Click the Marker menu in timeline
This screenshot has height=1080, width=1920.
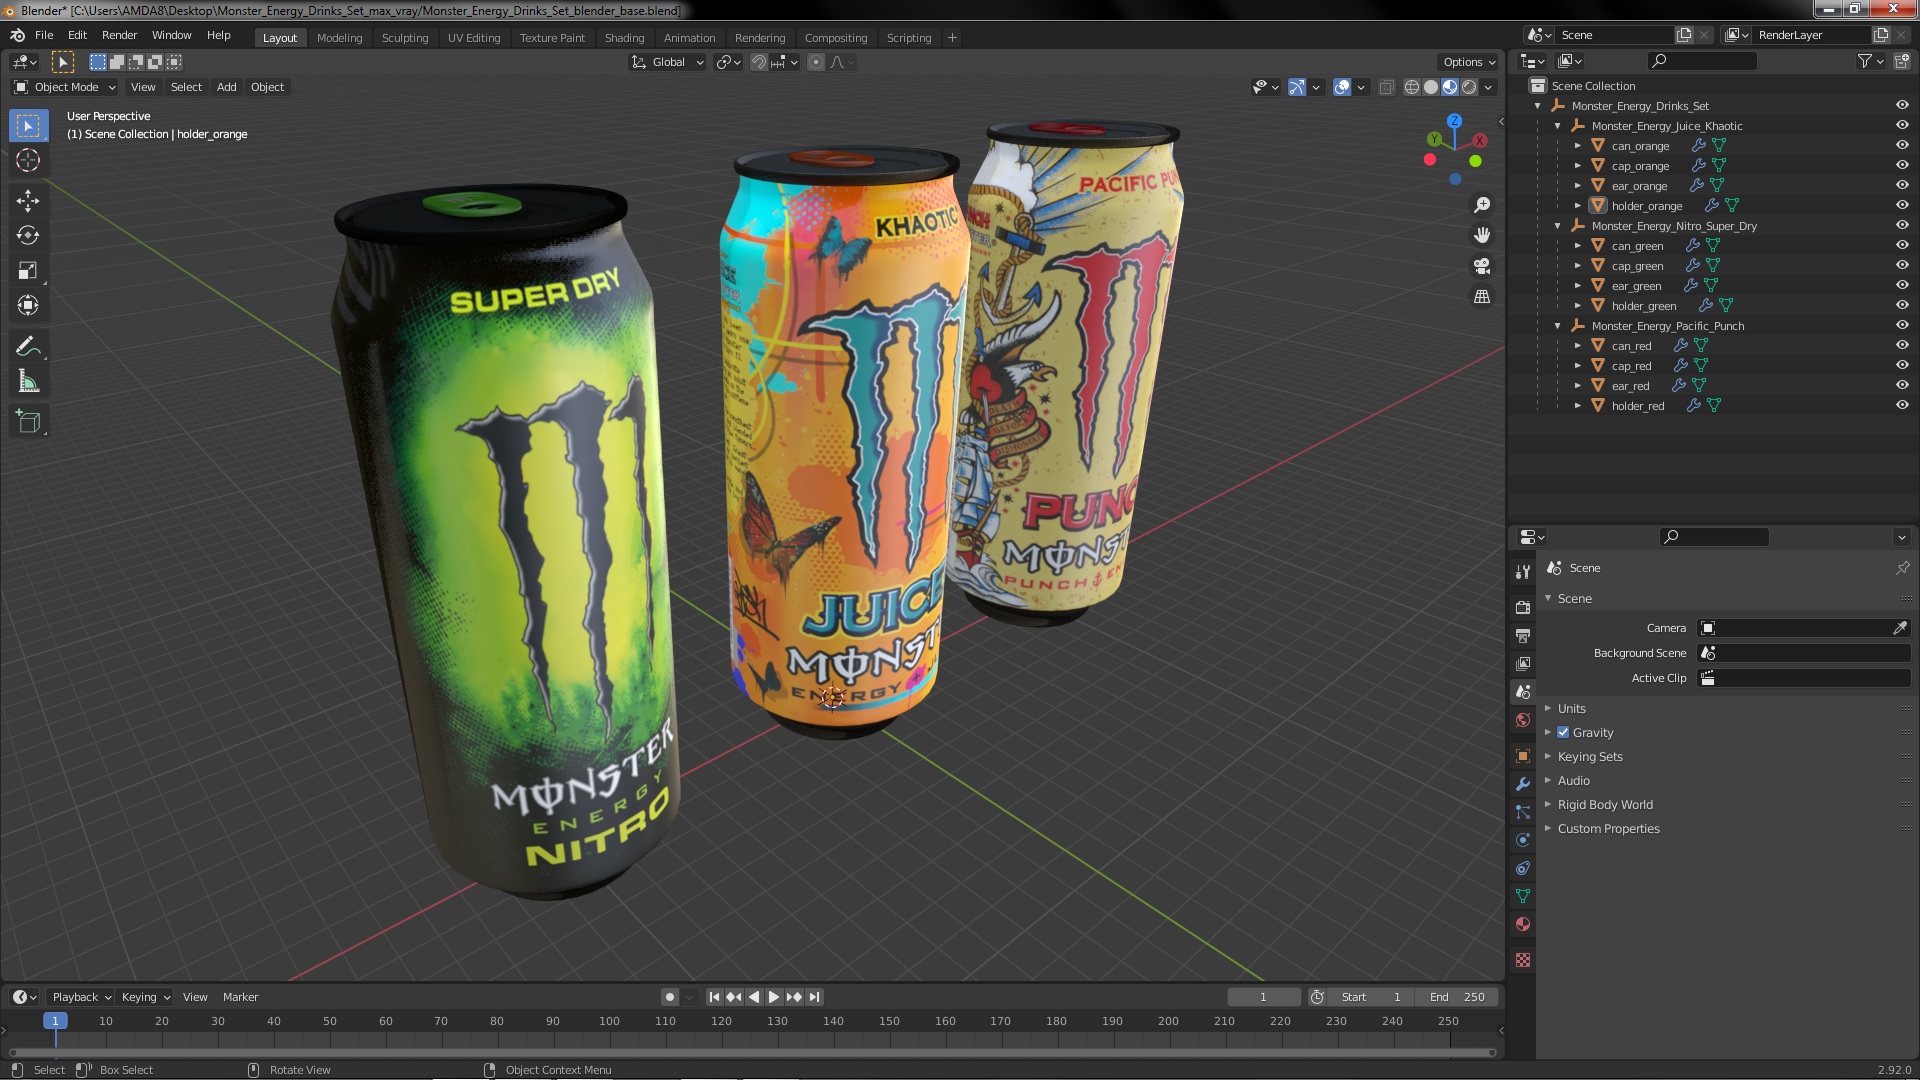click(x=240, y=997)
